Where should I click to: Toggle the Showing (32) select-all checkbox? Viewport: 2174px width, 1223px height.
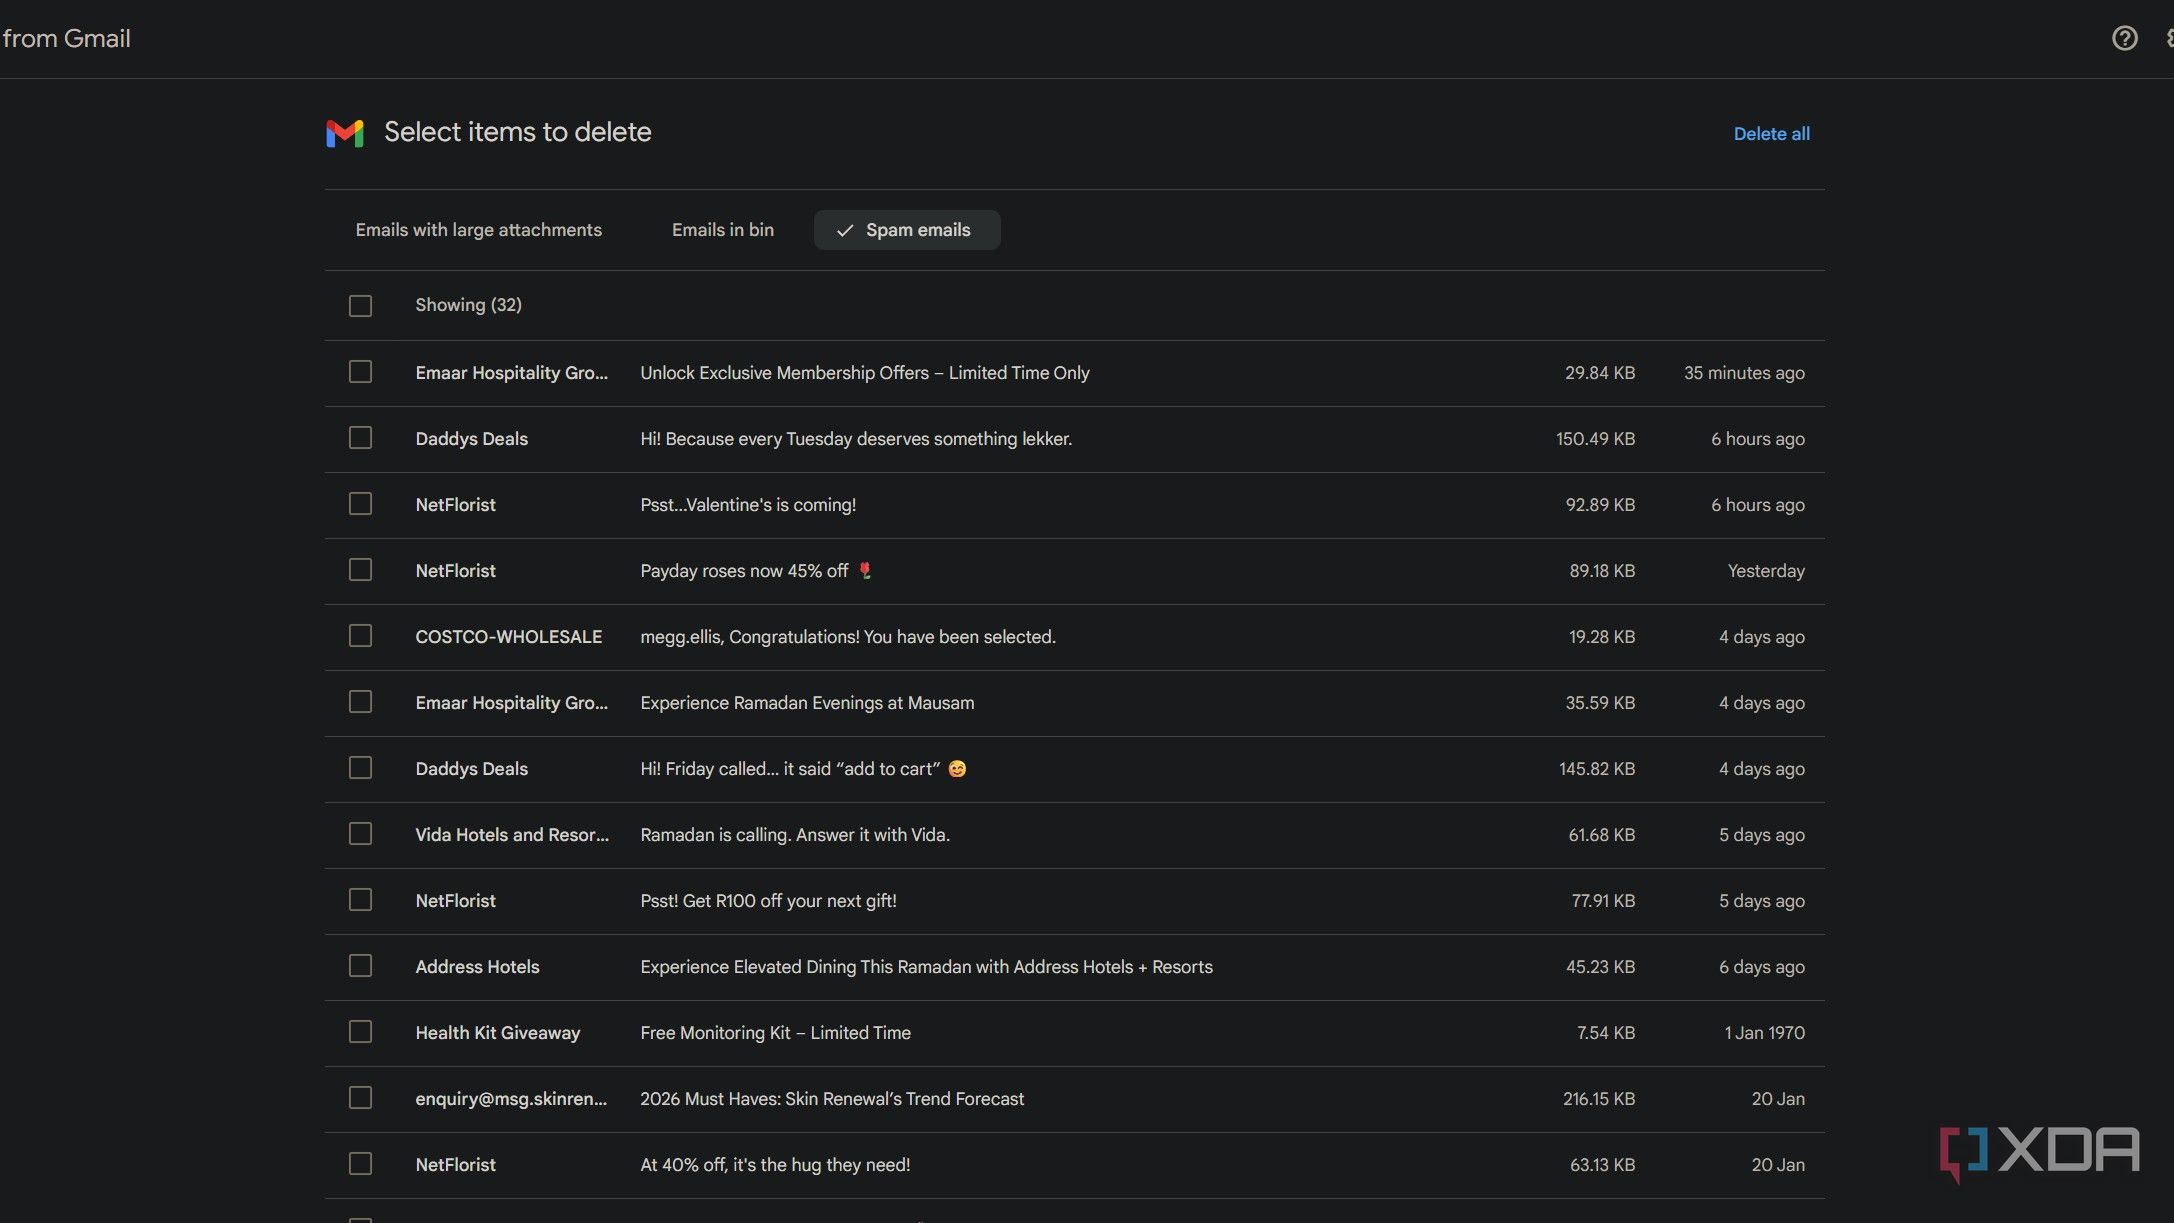360,305
